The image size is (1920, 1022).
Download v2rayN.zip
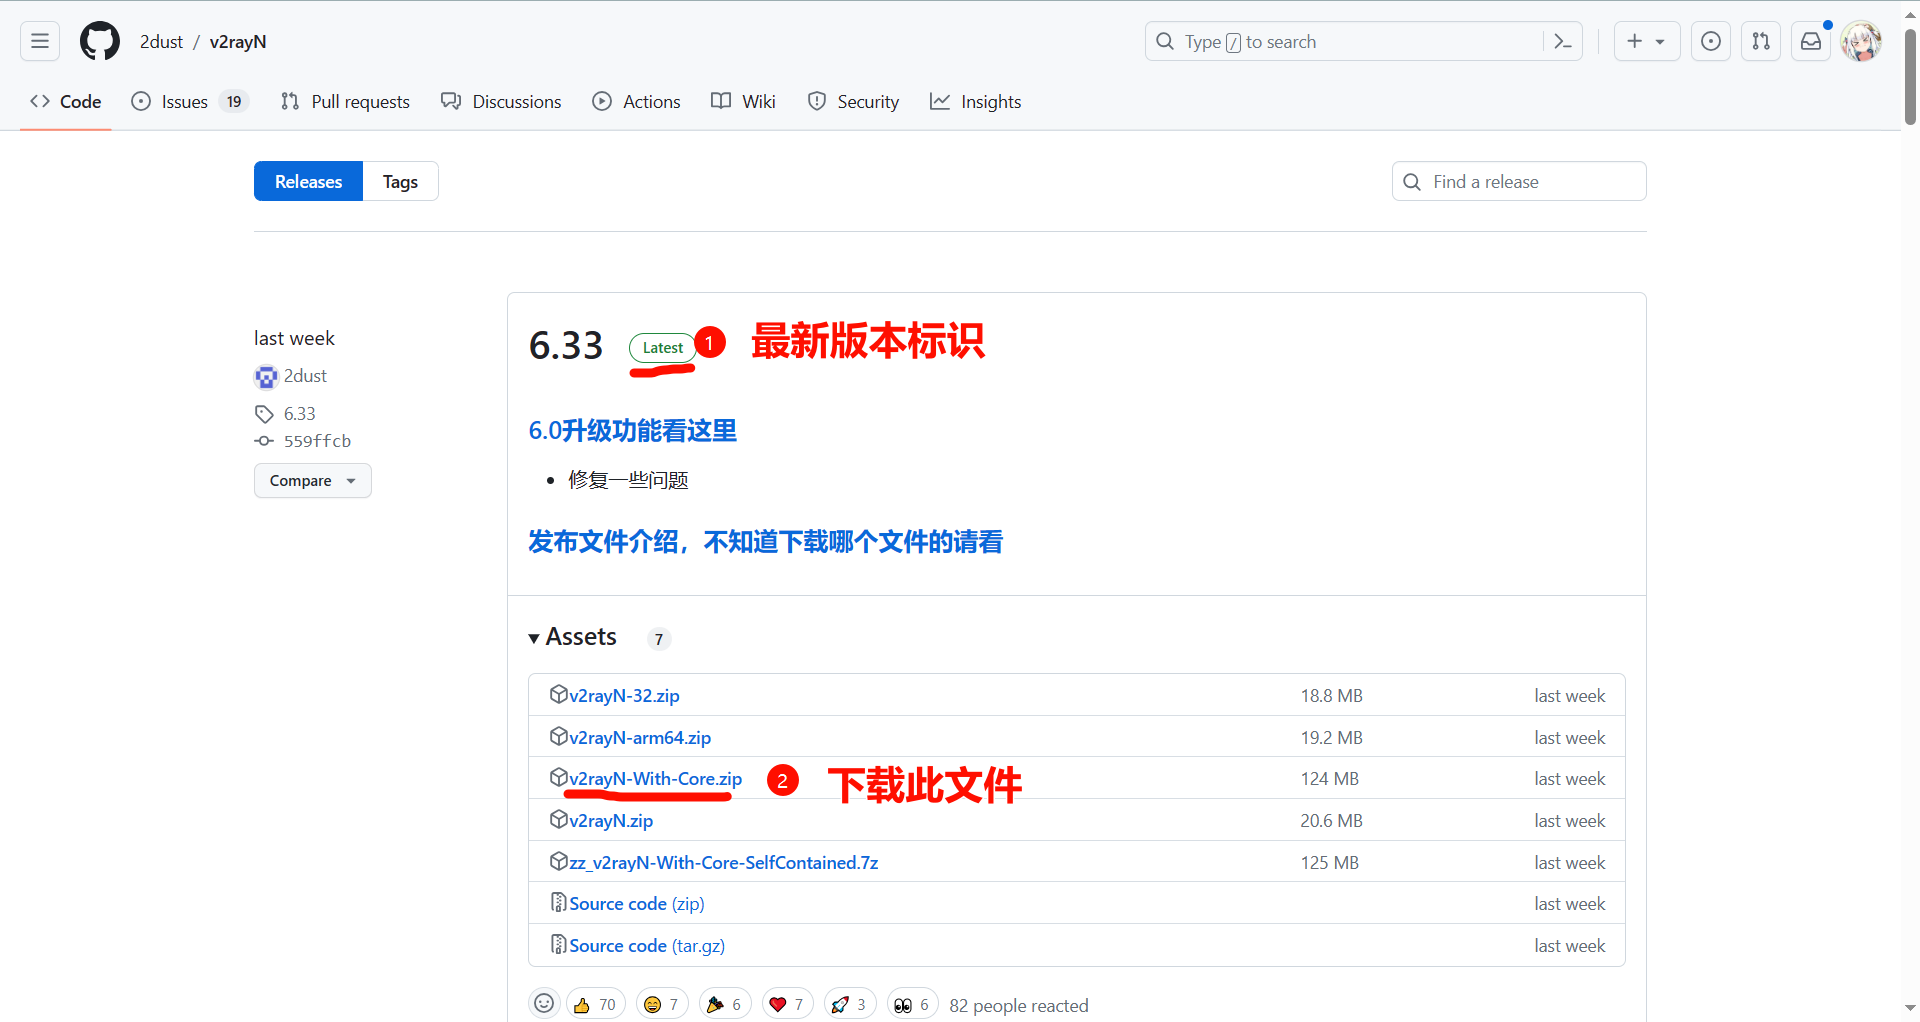(x=611, y=820)
